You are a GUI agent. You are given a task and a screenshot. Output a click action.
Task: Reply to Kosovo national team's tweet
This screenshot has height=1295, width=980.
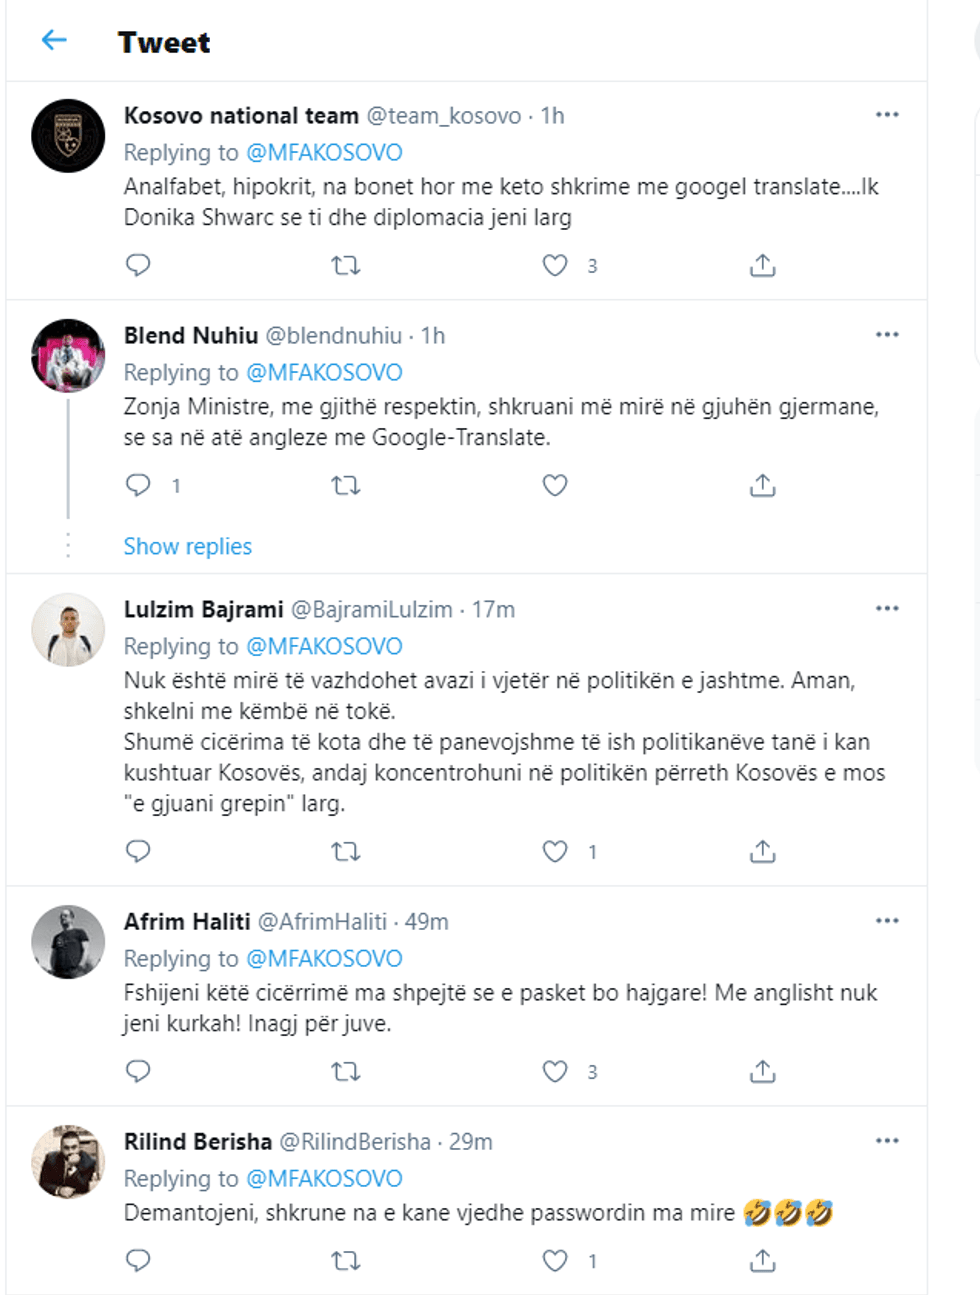(x=138, y=265)
